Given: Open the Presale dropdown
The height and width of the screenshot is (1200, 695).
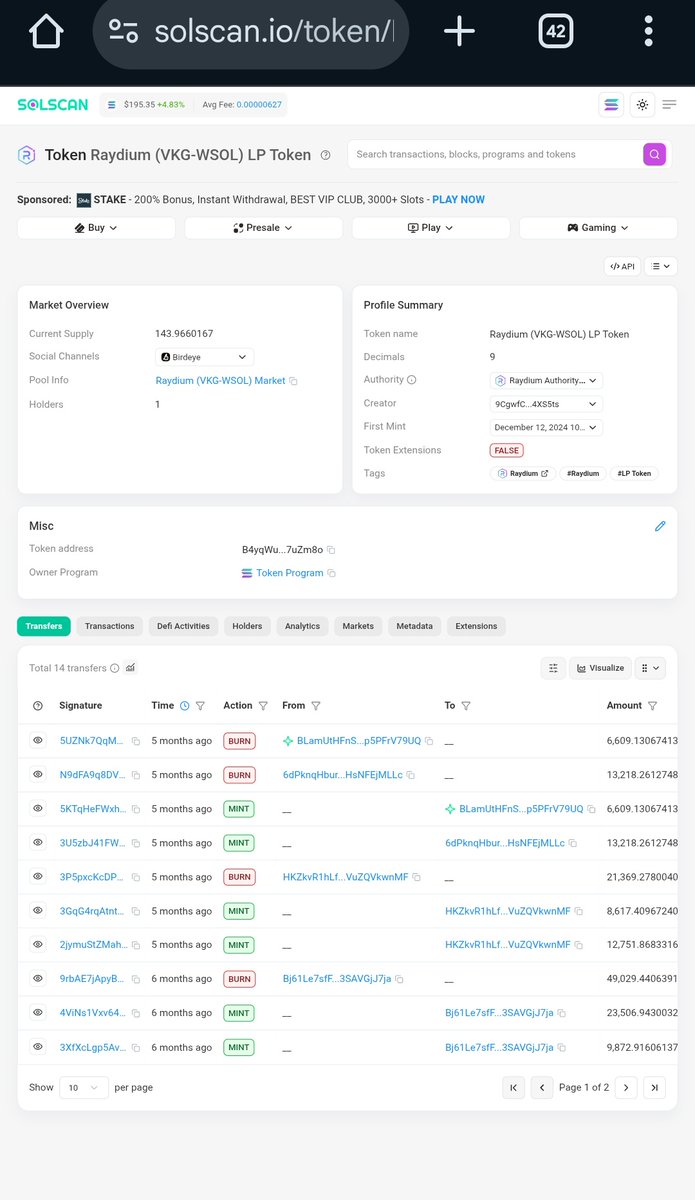Looking at the screenshot, I should point(263,228).
